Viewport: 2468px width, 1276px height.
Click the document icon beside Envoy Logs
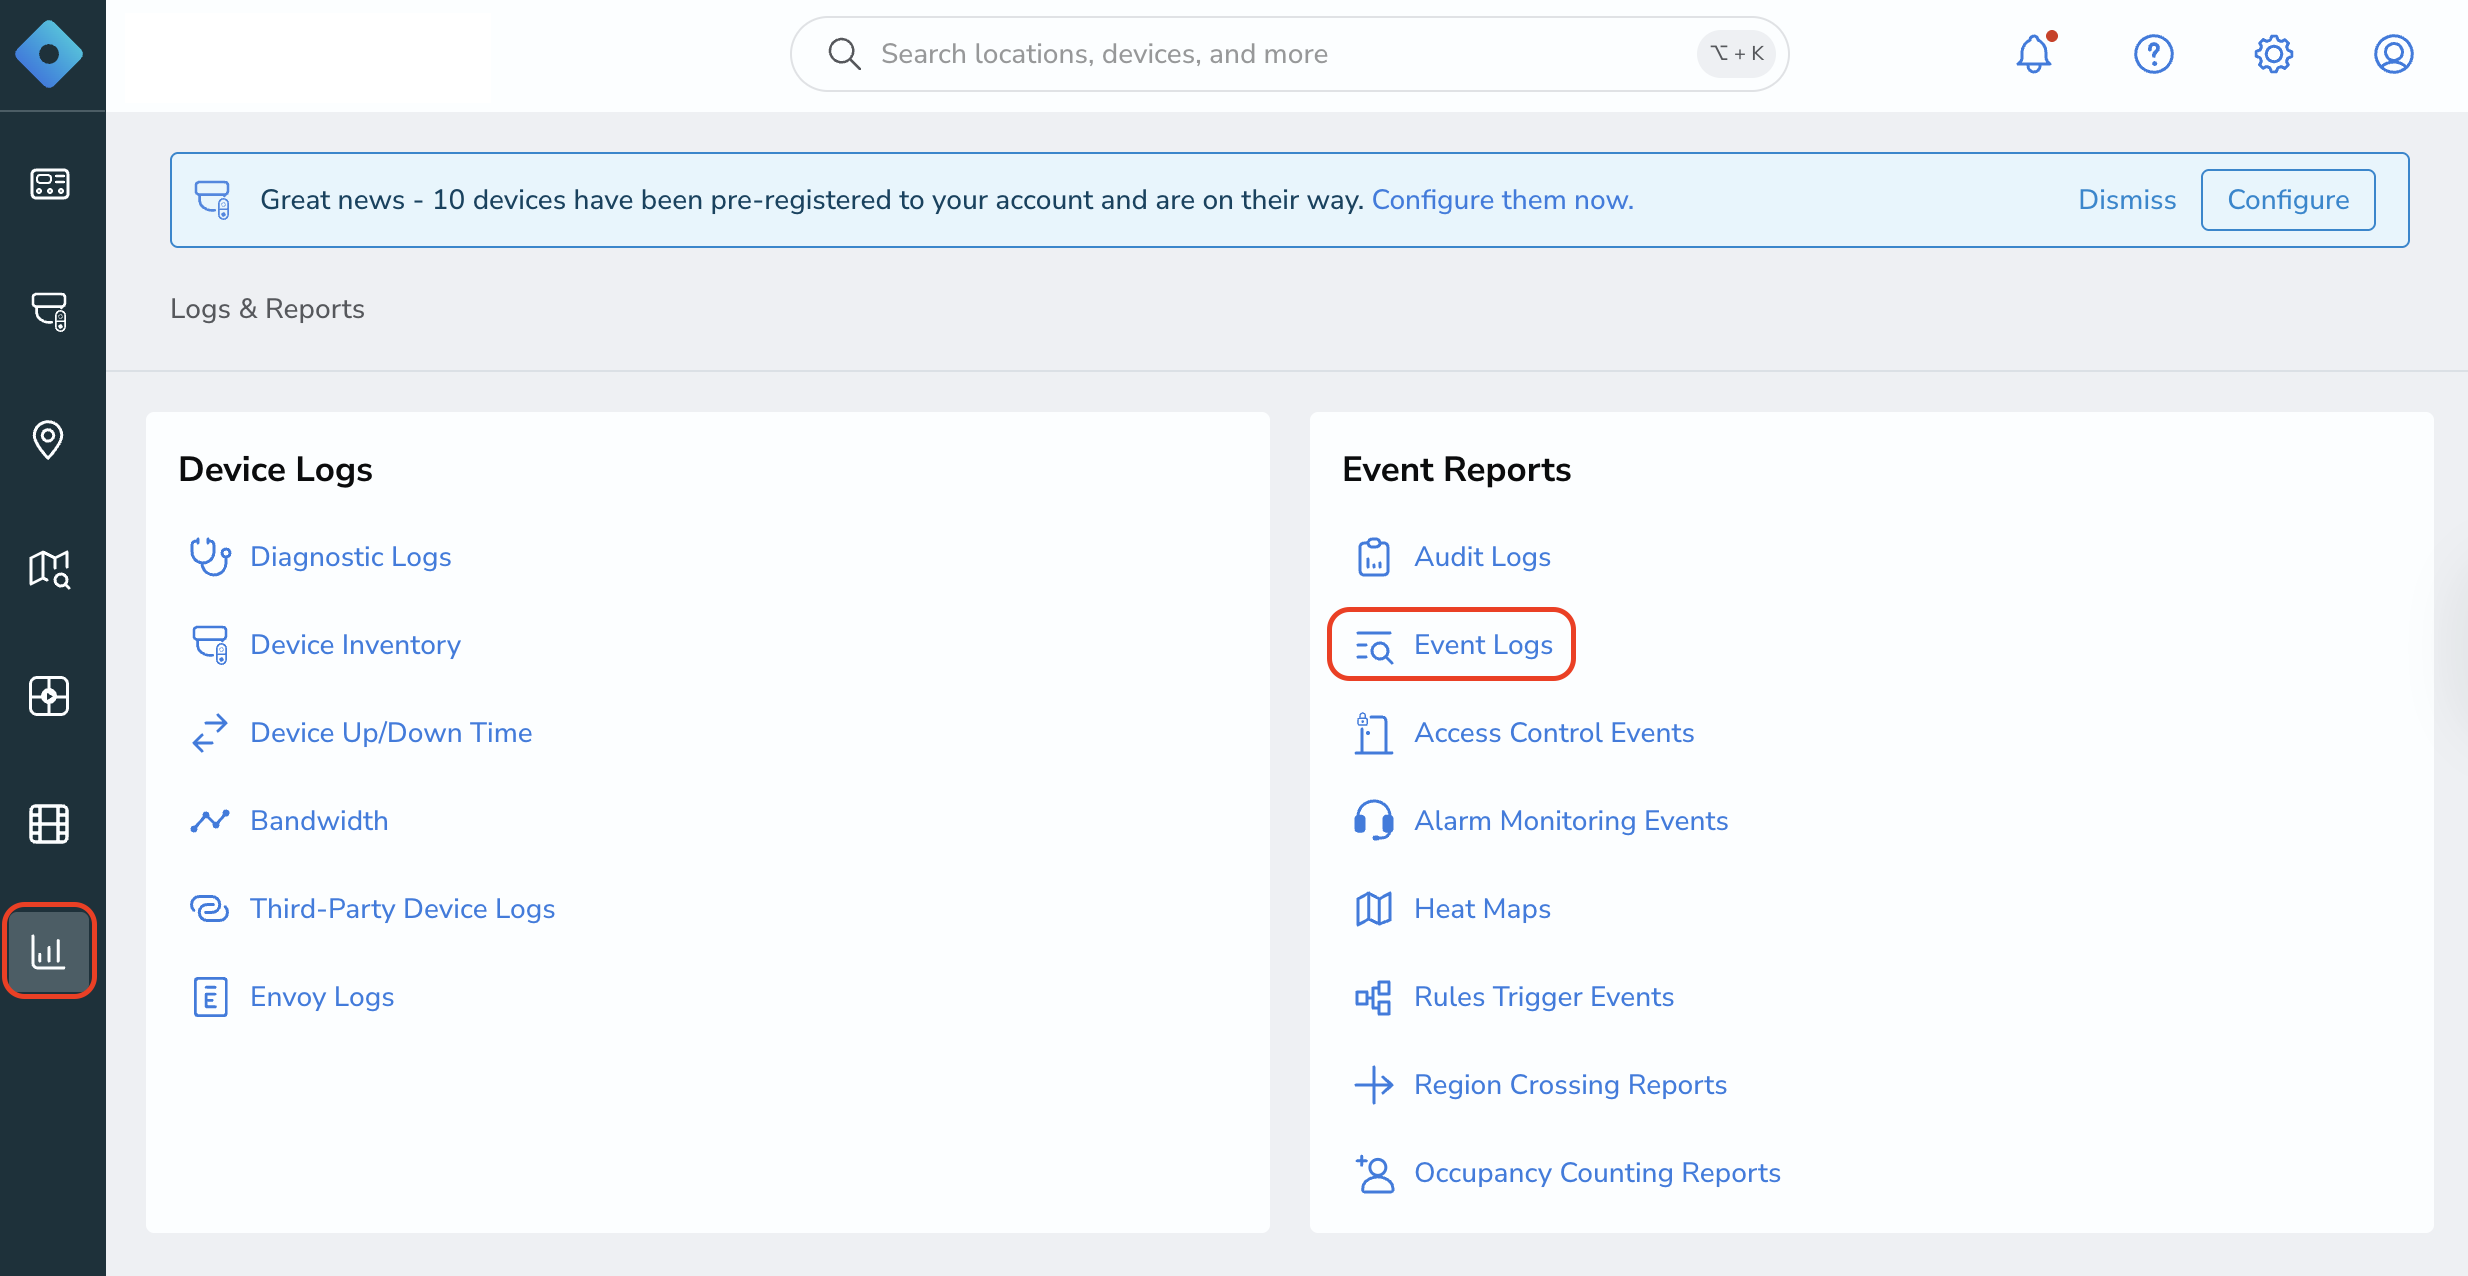[x=210, y=997]
